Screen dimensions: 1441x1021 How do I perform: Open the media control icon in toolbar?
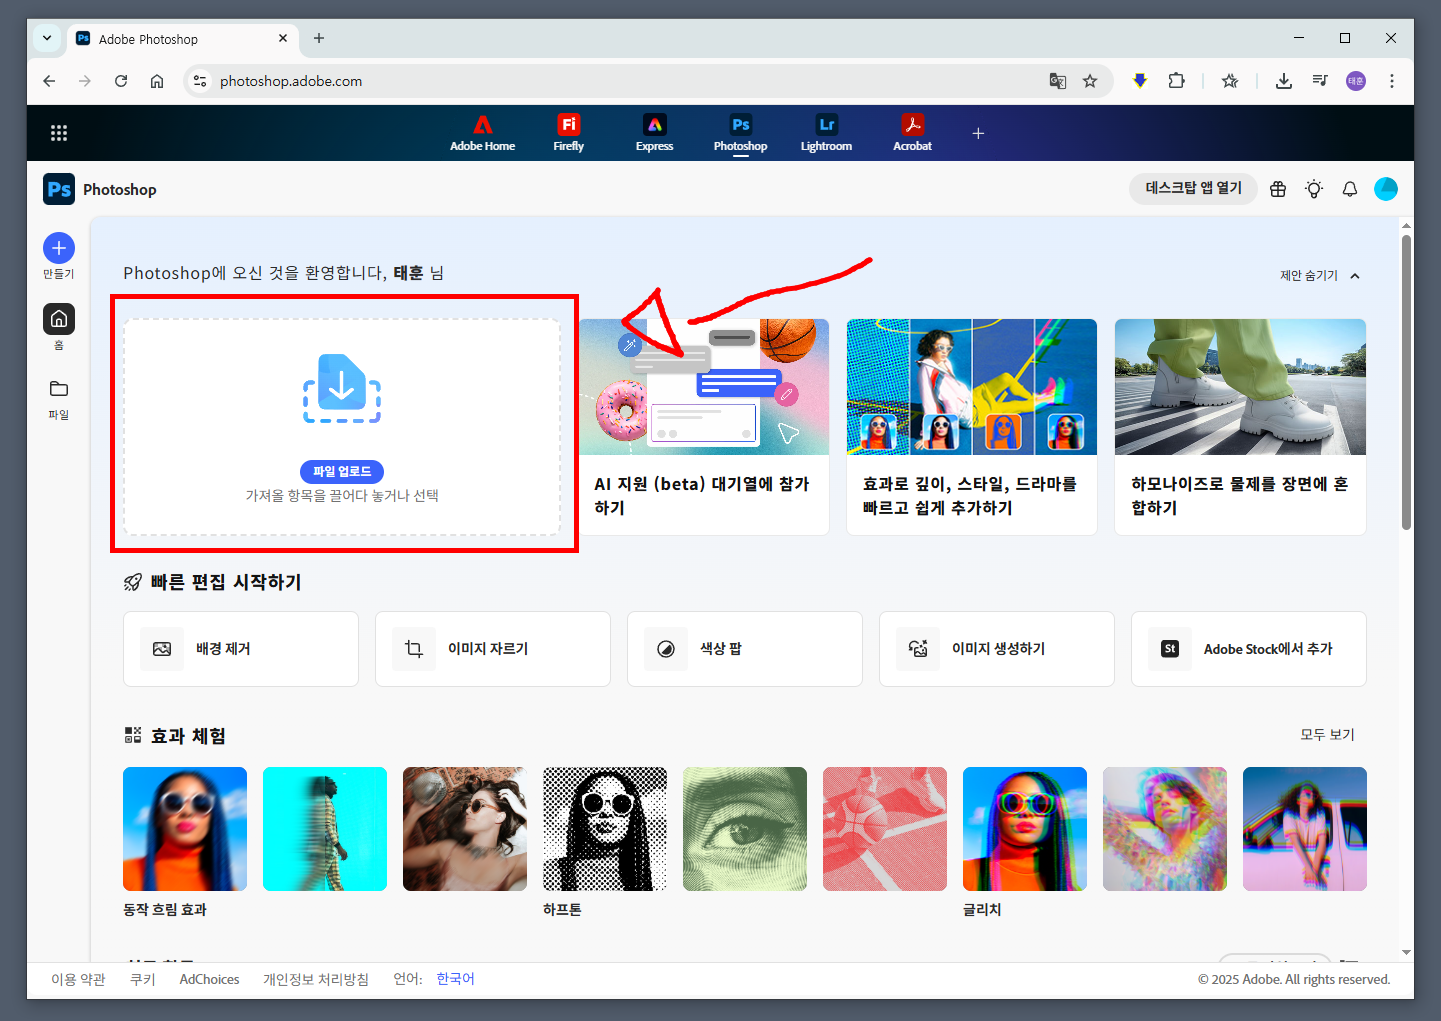pos(1320,81)
